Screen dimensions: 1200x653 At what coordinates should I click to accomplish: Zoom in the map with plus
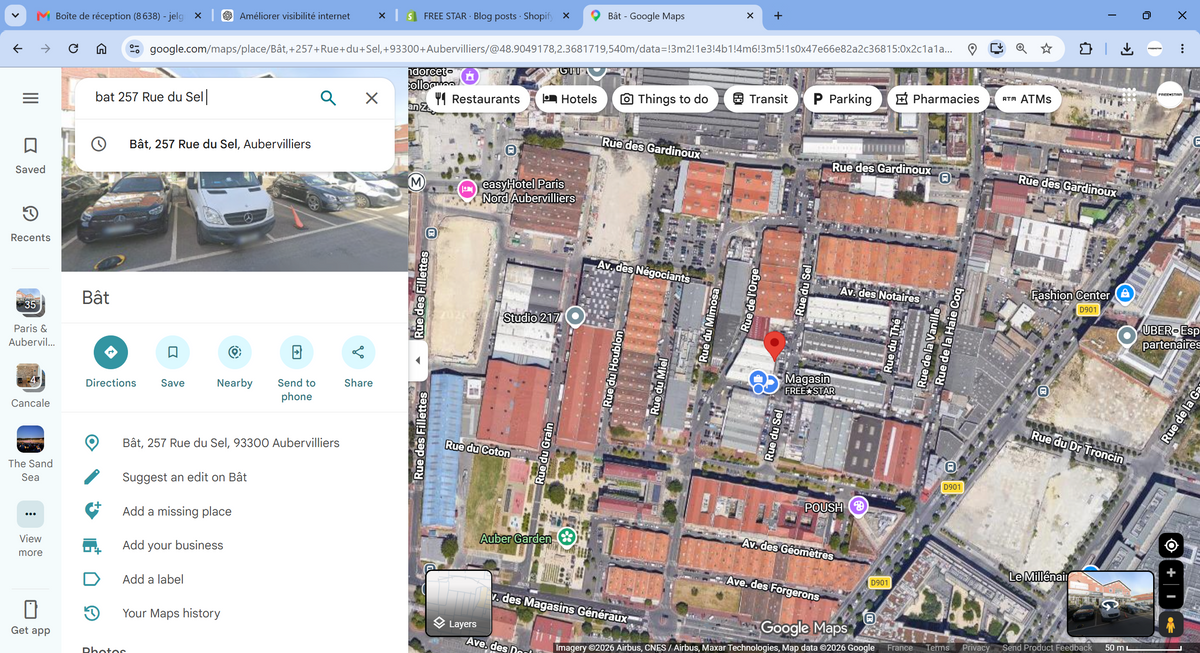(1171, 574)
